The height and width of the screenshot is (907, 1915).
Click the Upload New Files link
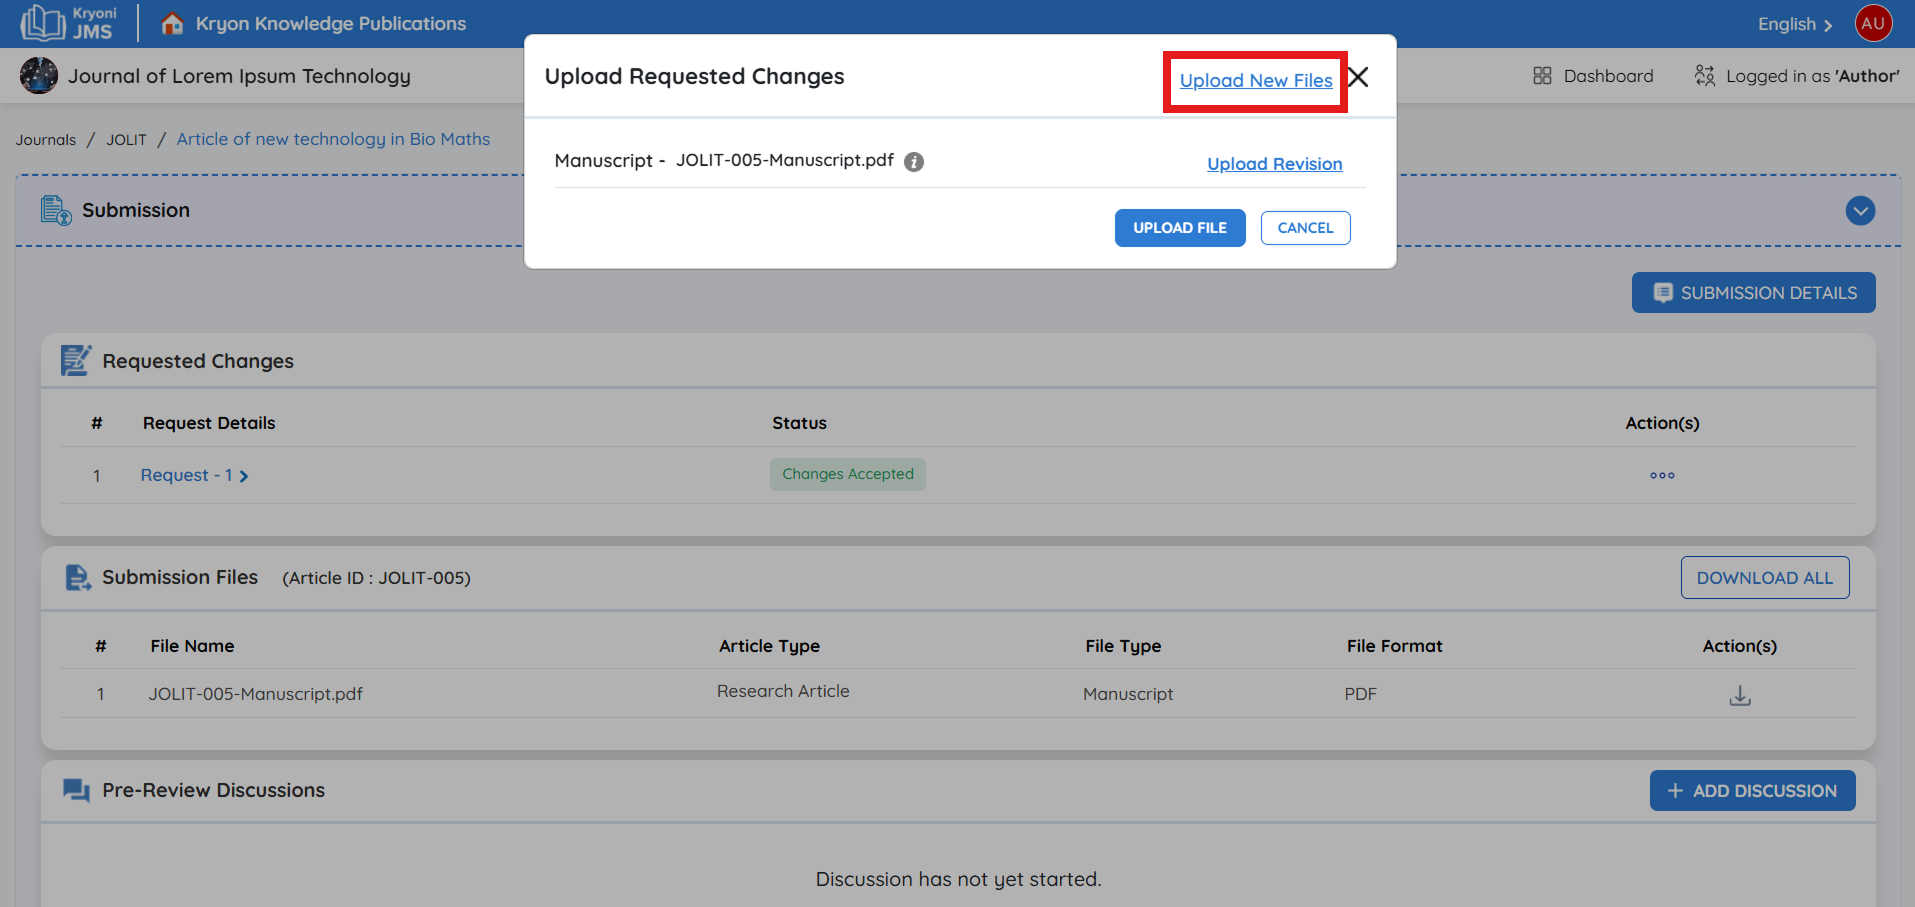(x=1255, y=81)
